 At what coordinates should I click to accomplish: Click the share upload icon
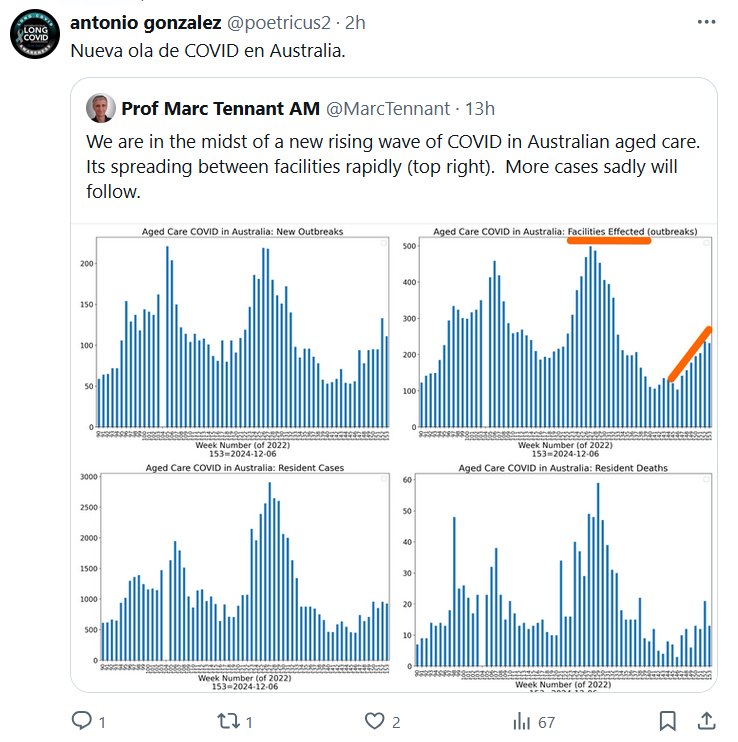706,720
